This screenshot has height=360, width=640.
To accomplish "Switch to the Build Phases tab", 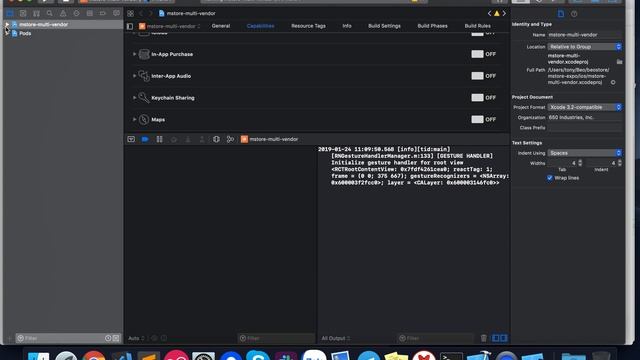I will tap(432, 26).
